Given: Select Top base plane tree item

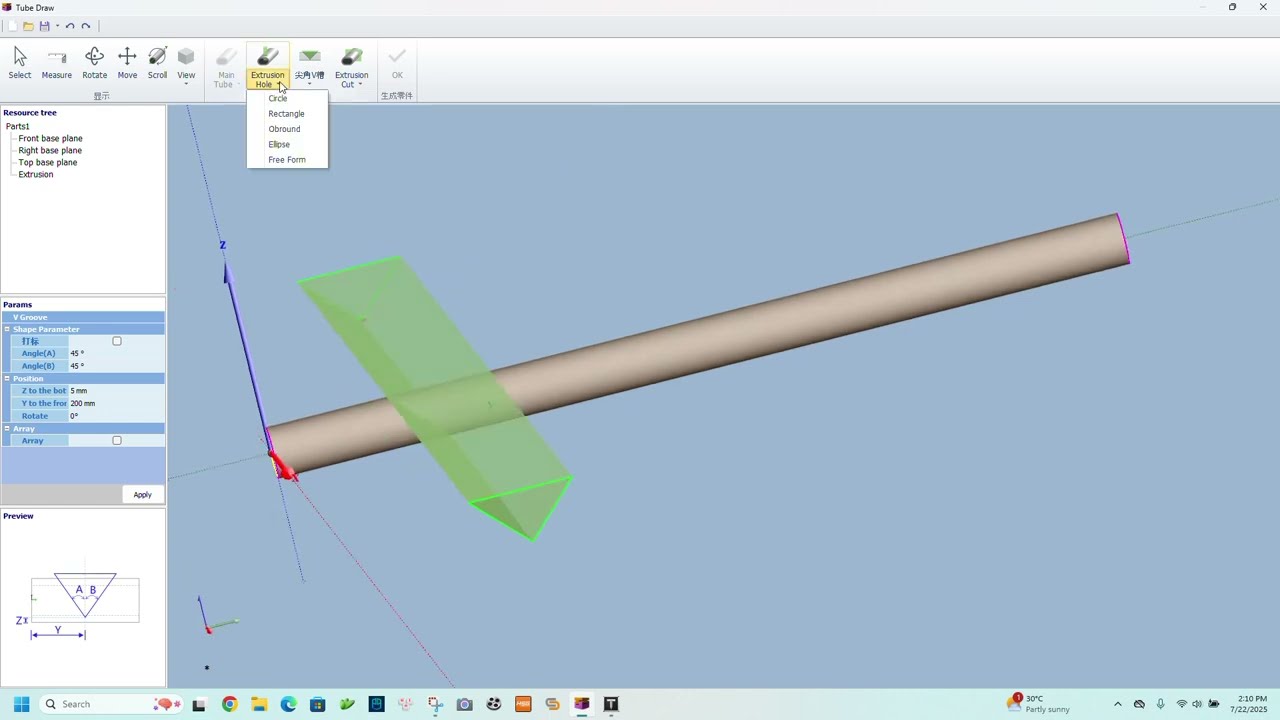Looking at the screenshot, I should tap(47, 162).
